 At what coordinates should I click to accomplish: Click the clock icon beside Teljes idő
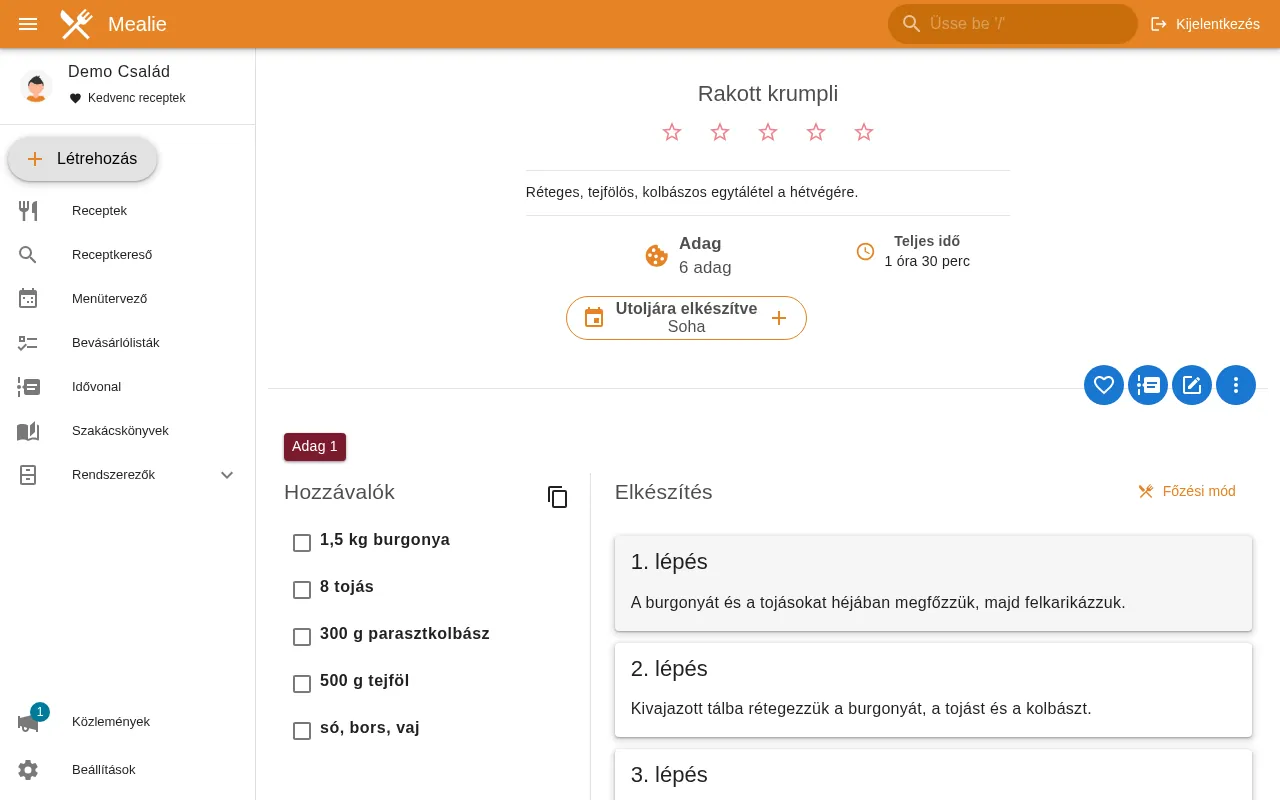point(866,251)
